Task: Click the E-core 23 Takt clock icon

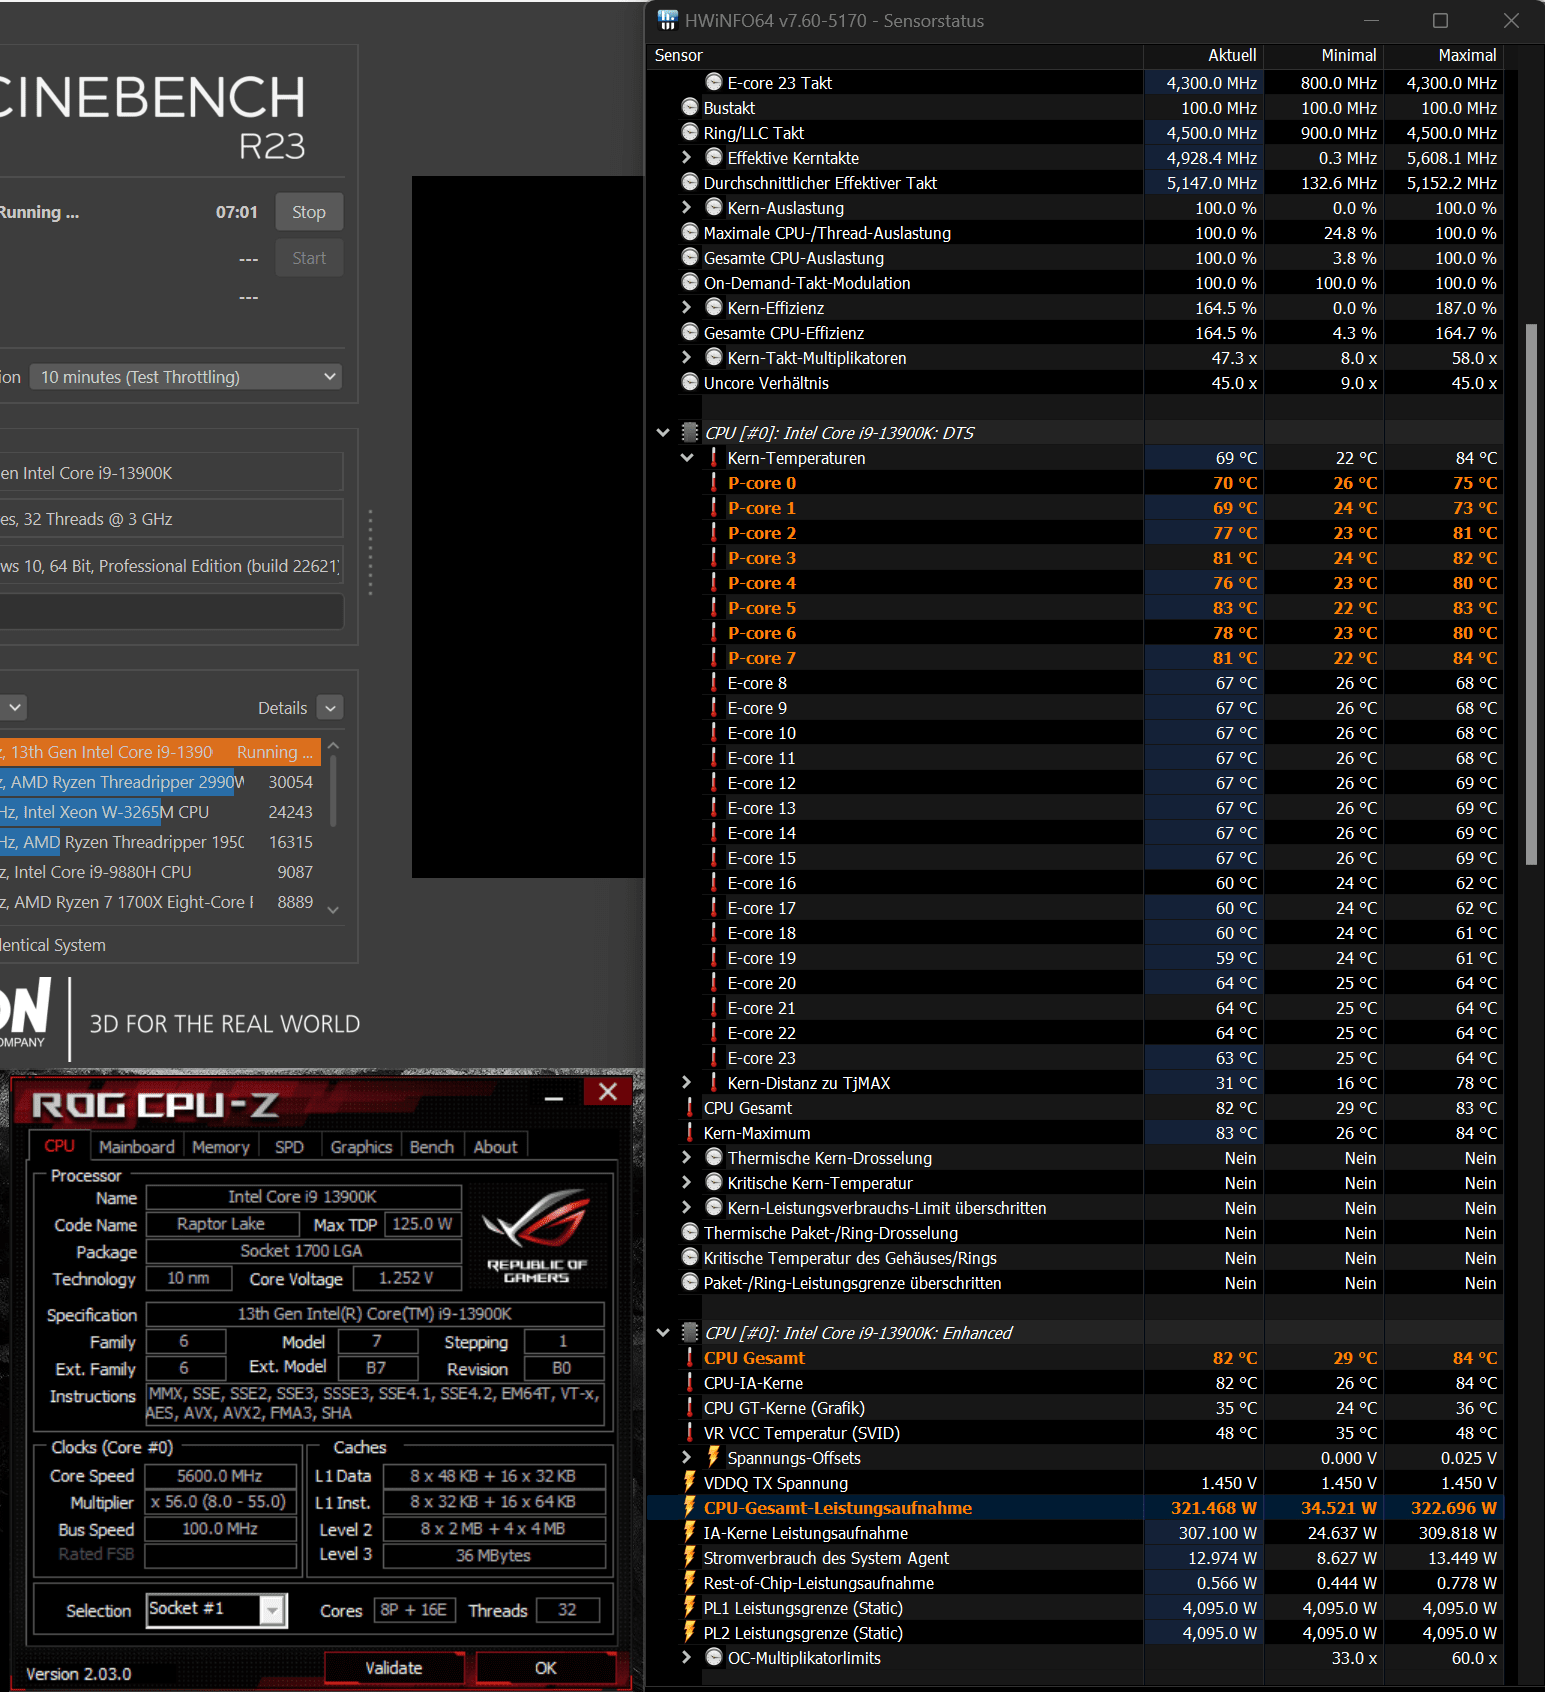Action: coord(714,82)
